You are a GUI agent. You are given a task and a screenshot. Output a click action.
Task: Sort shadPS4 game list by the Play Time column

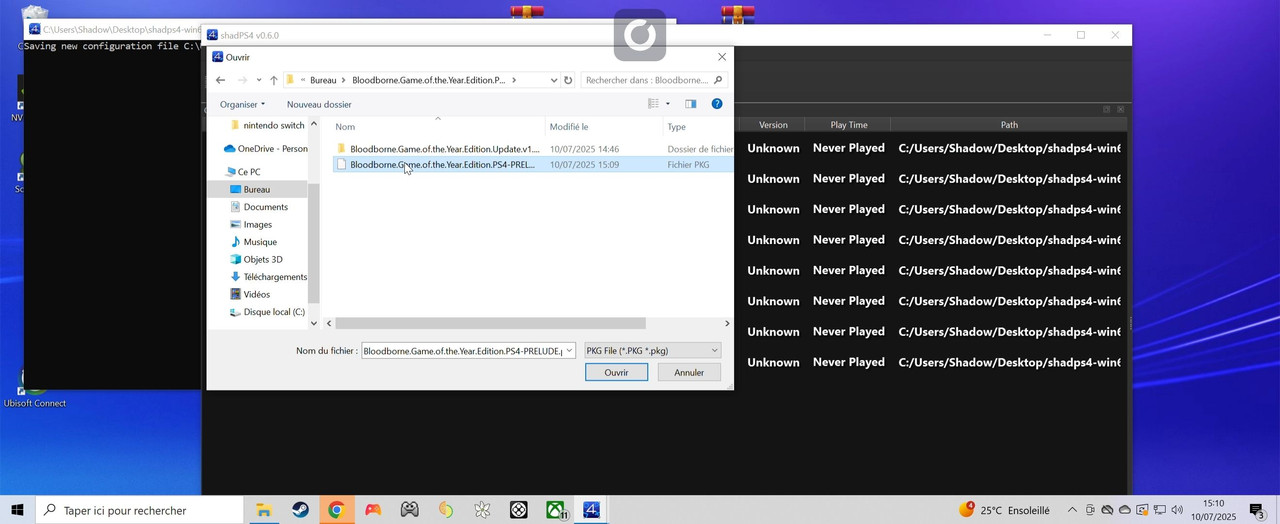click(x=849, y=125)
